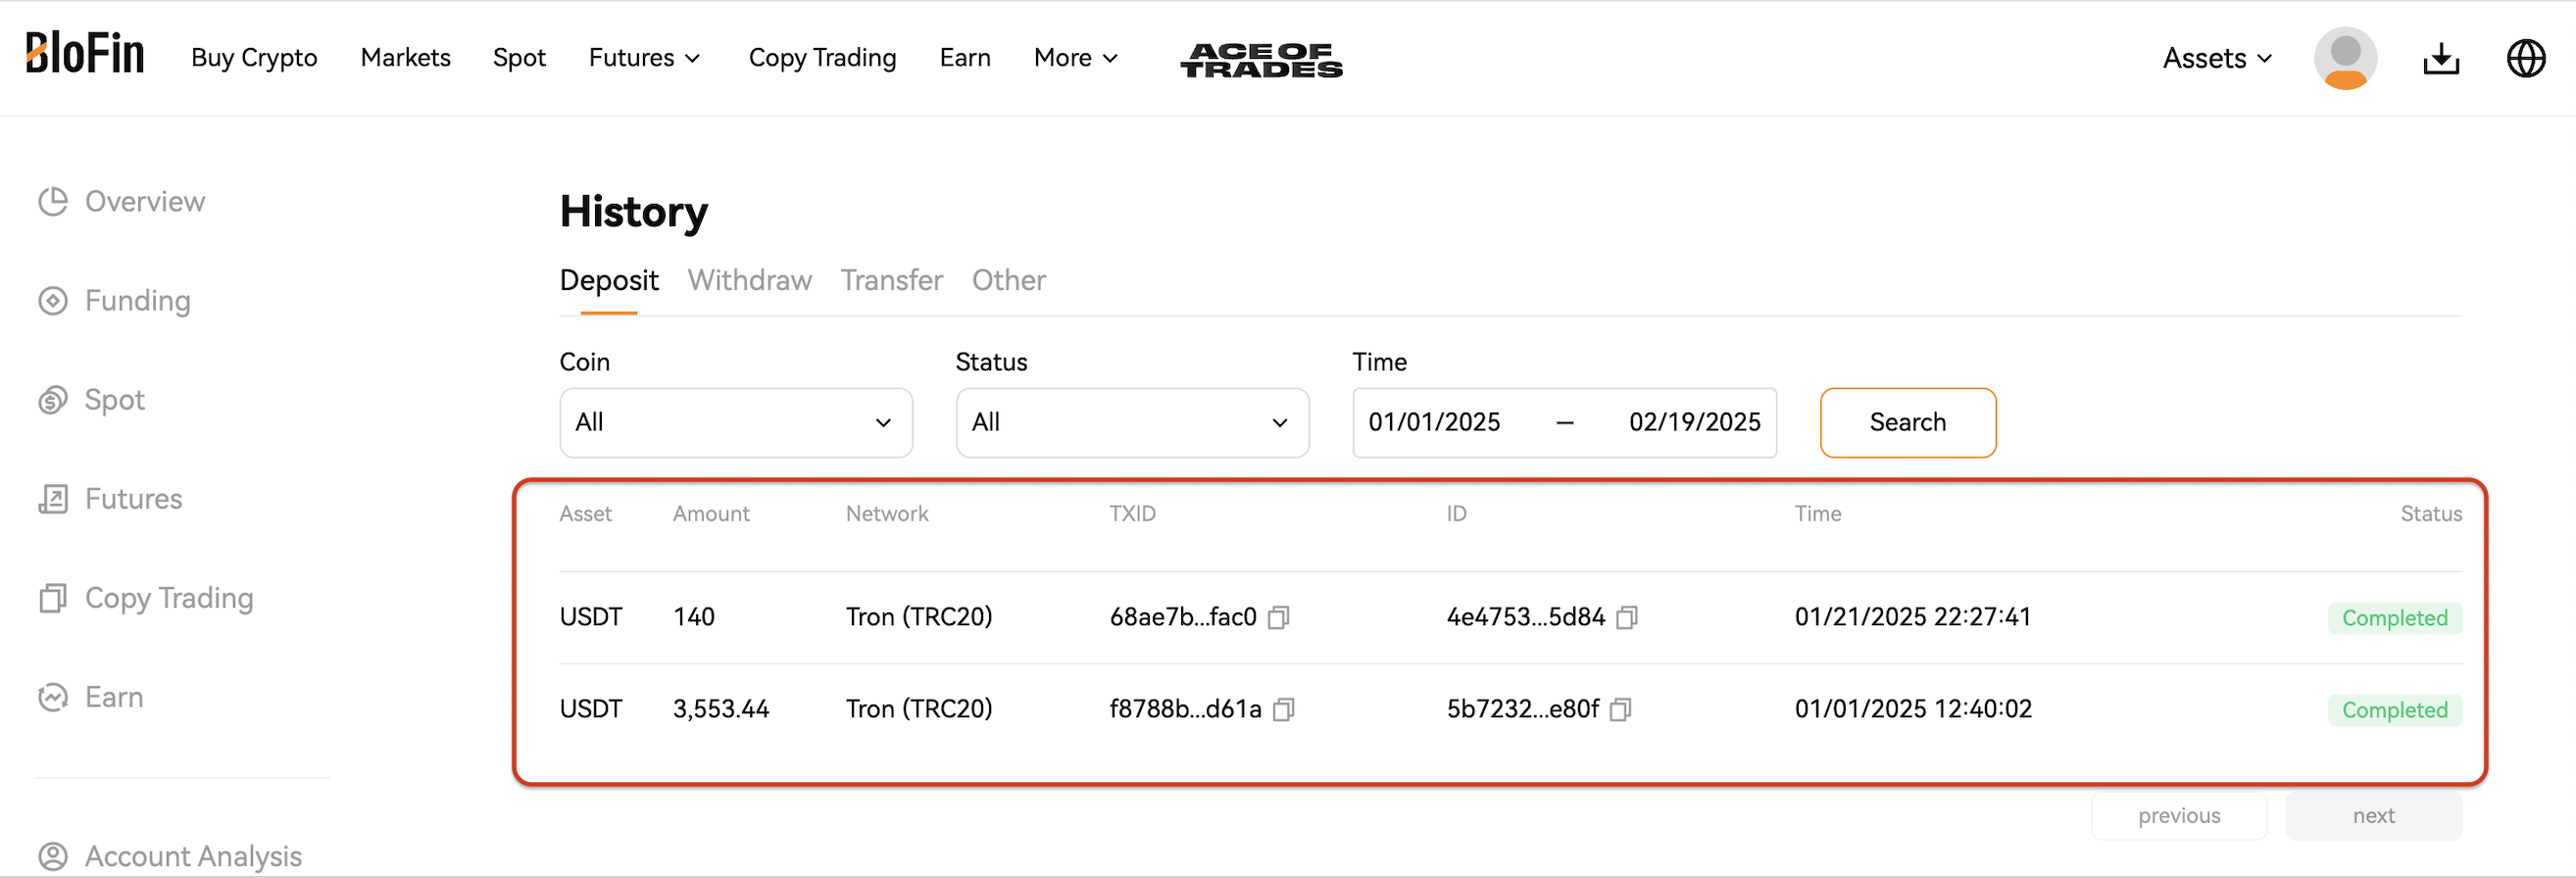Click the Time column header in the table
This screenshot has height=878, width=2576.
pos(1817,514)
